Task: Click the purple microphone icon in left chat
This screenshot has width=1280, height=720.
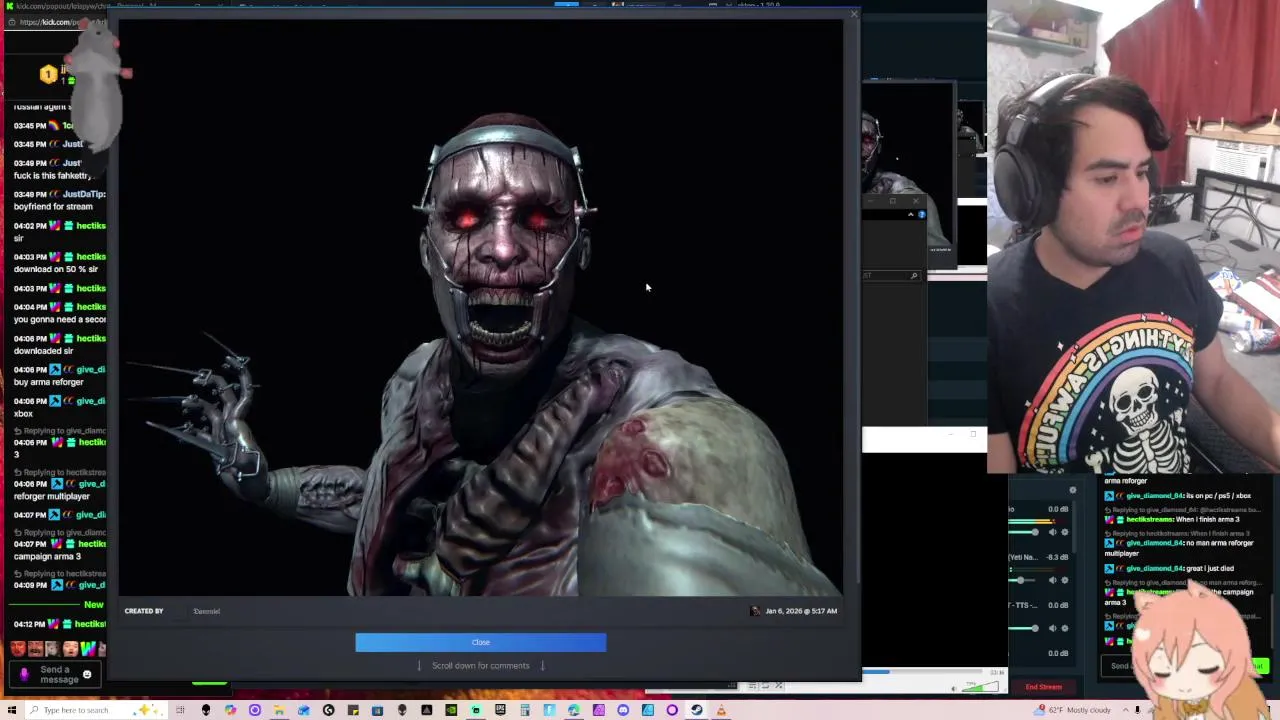Action: 24,675
